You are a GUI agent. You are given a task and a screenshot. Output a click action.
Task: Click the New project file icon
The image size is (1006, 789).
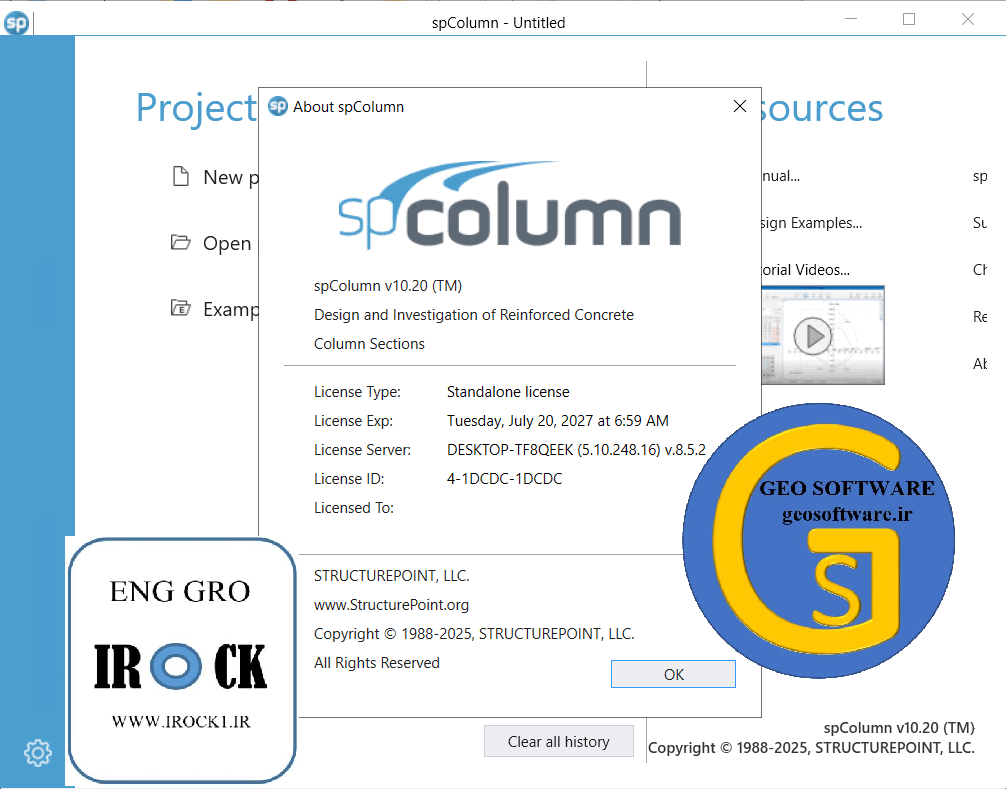(x=181, y=177)
